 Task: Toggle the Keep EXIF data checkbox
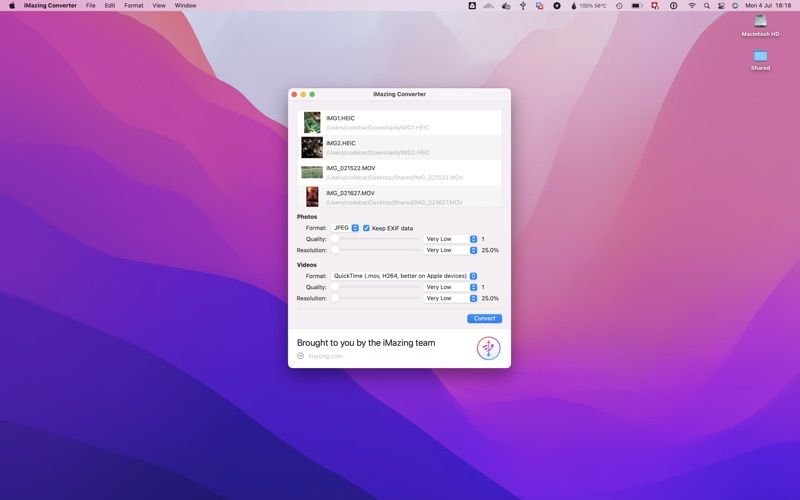366,228
